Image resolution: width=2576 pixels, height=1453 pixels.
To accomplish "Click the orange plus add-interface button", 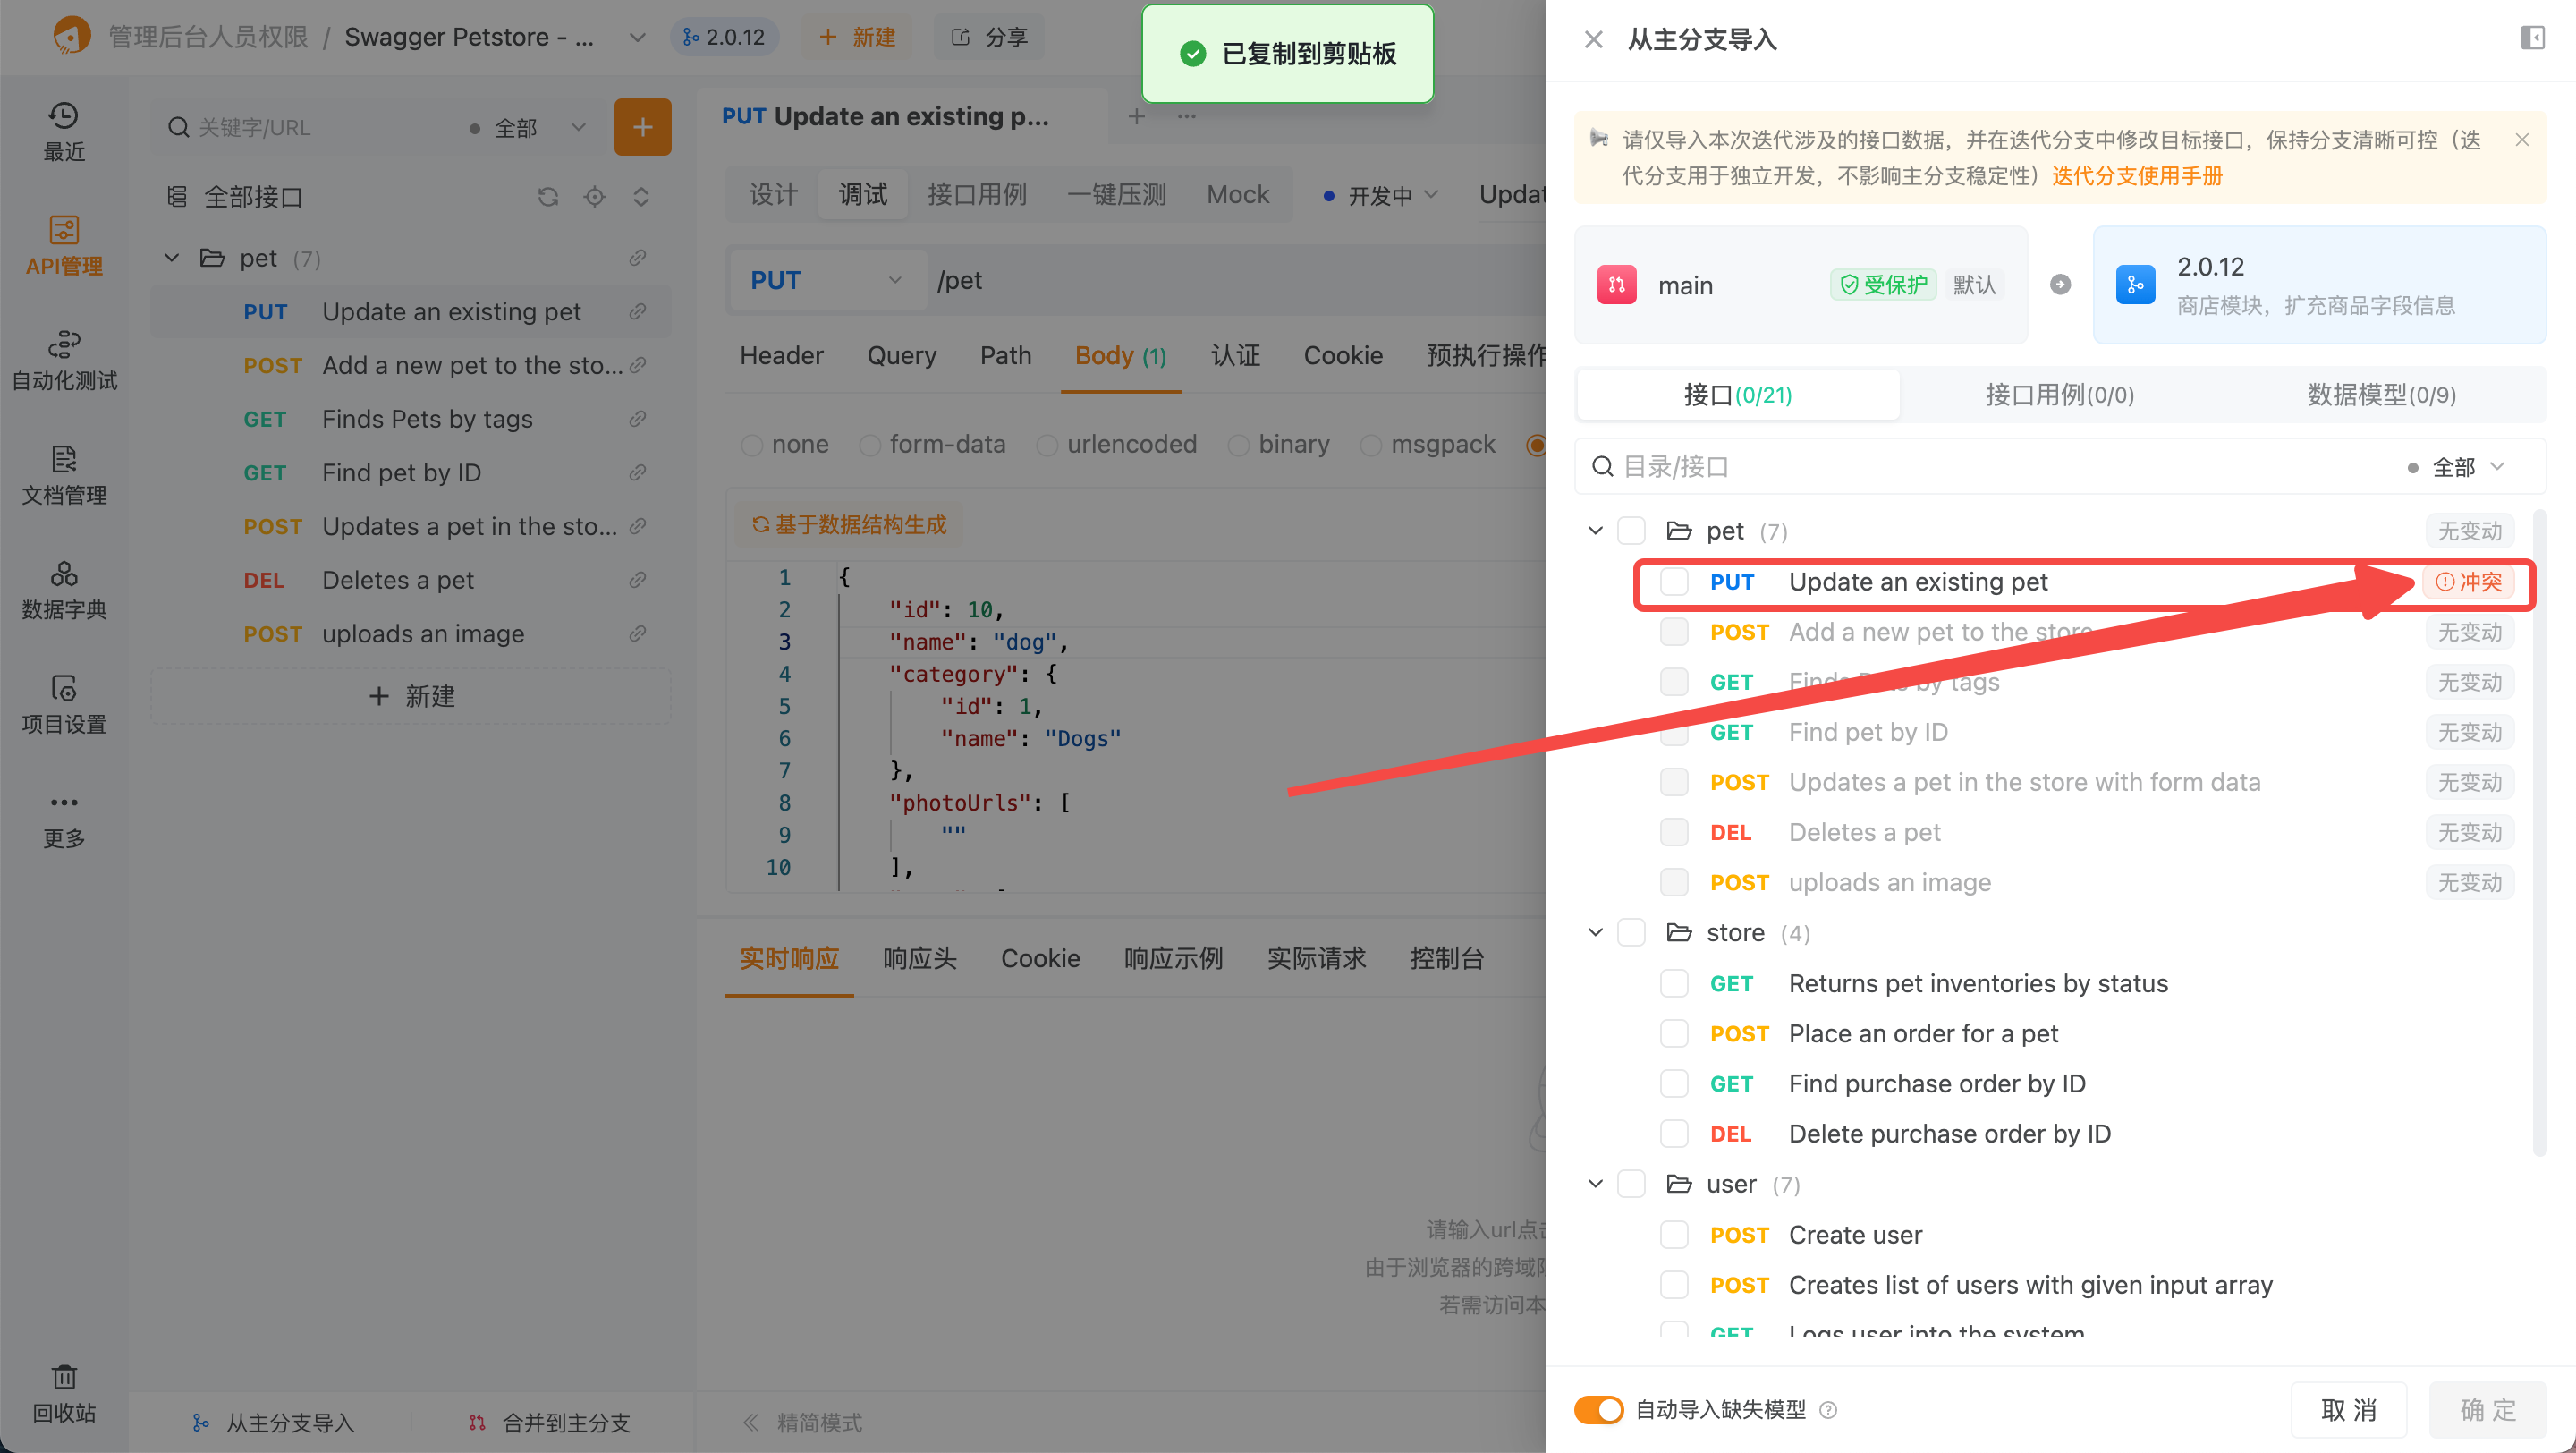I will [x=642, y=127].
